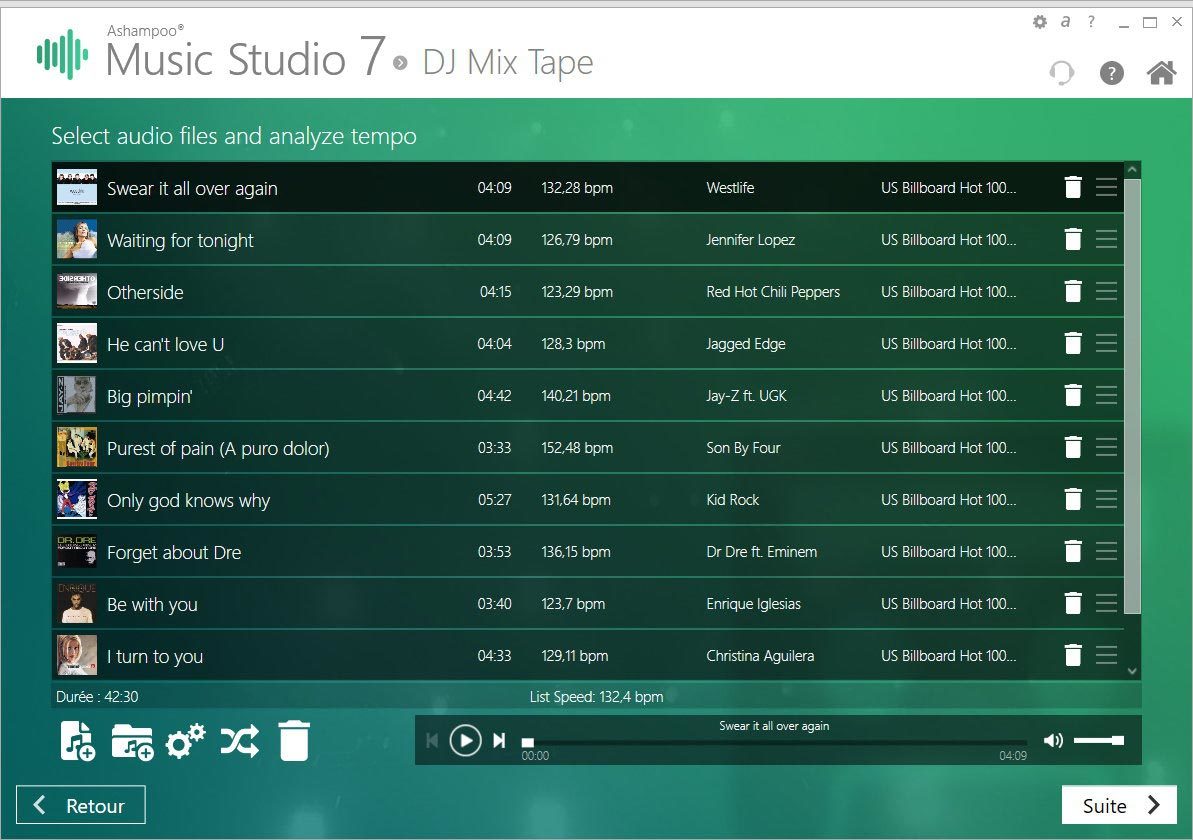Click the reorder handle for Waiting for tonight
This screenshot has height=840, width=1193.
(1106, 240)
